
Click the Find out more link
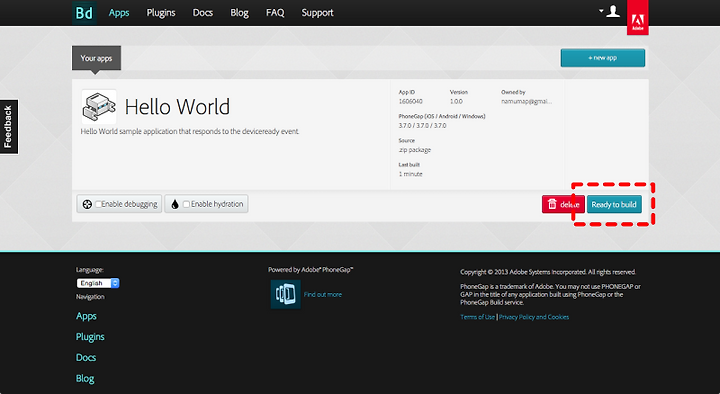323,295
